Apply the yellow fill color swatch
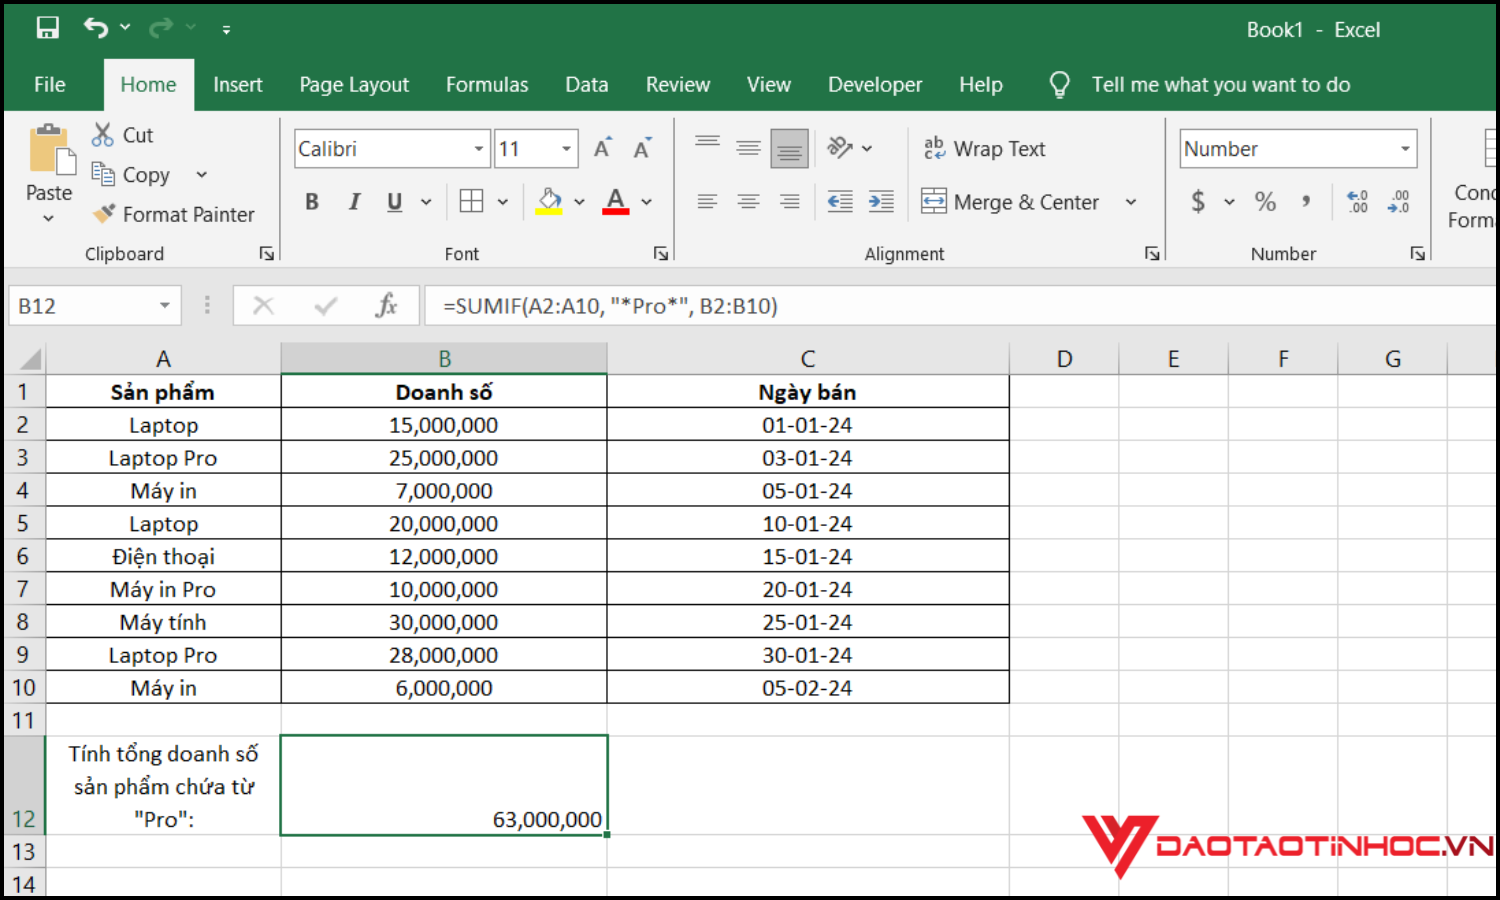The width and height of the screenshot is (1500, 900). pyautogui.click(x=549, y=202)
